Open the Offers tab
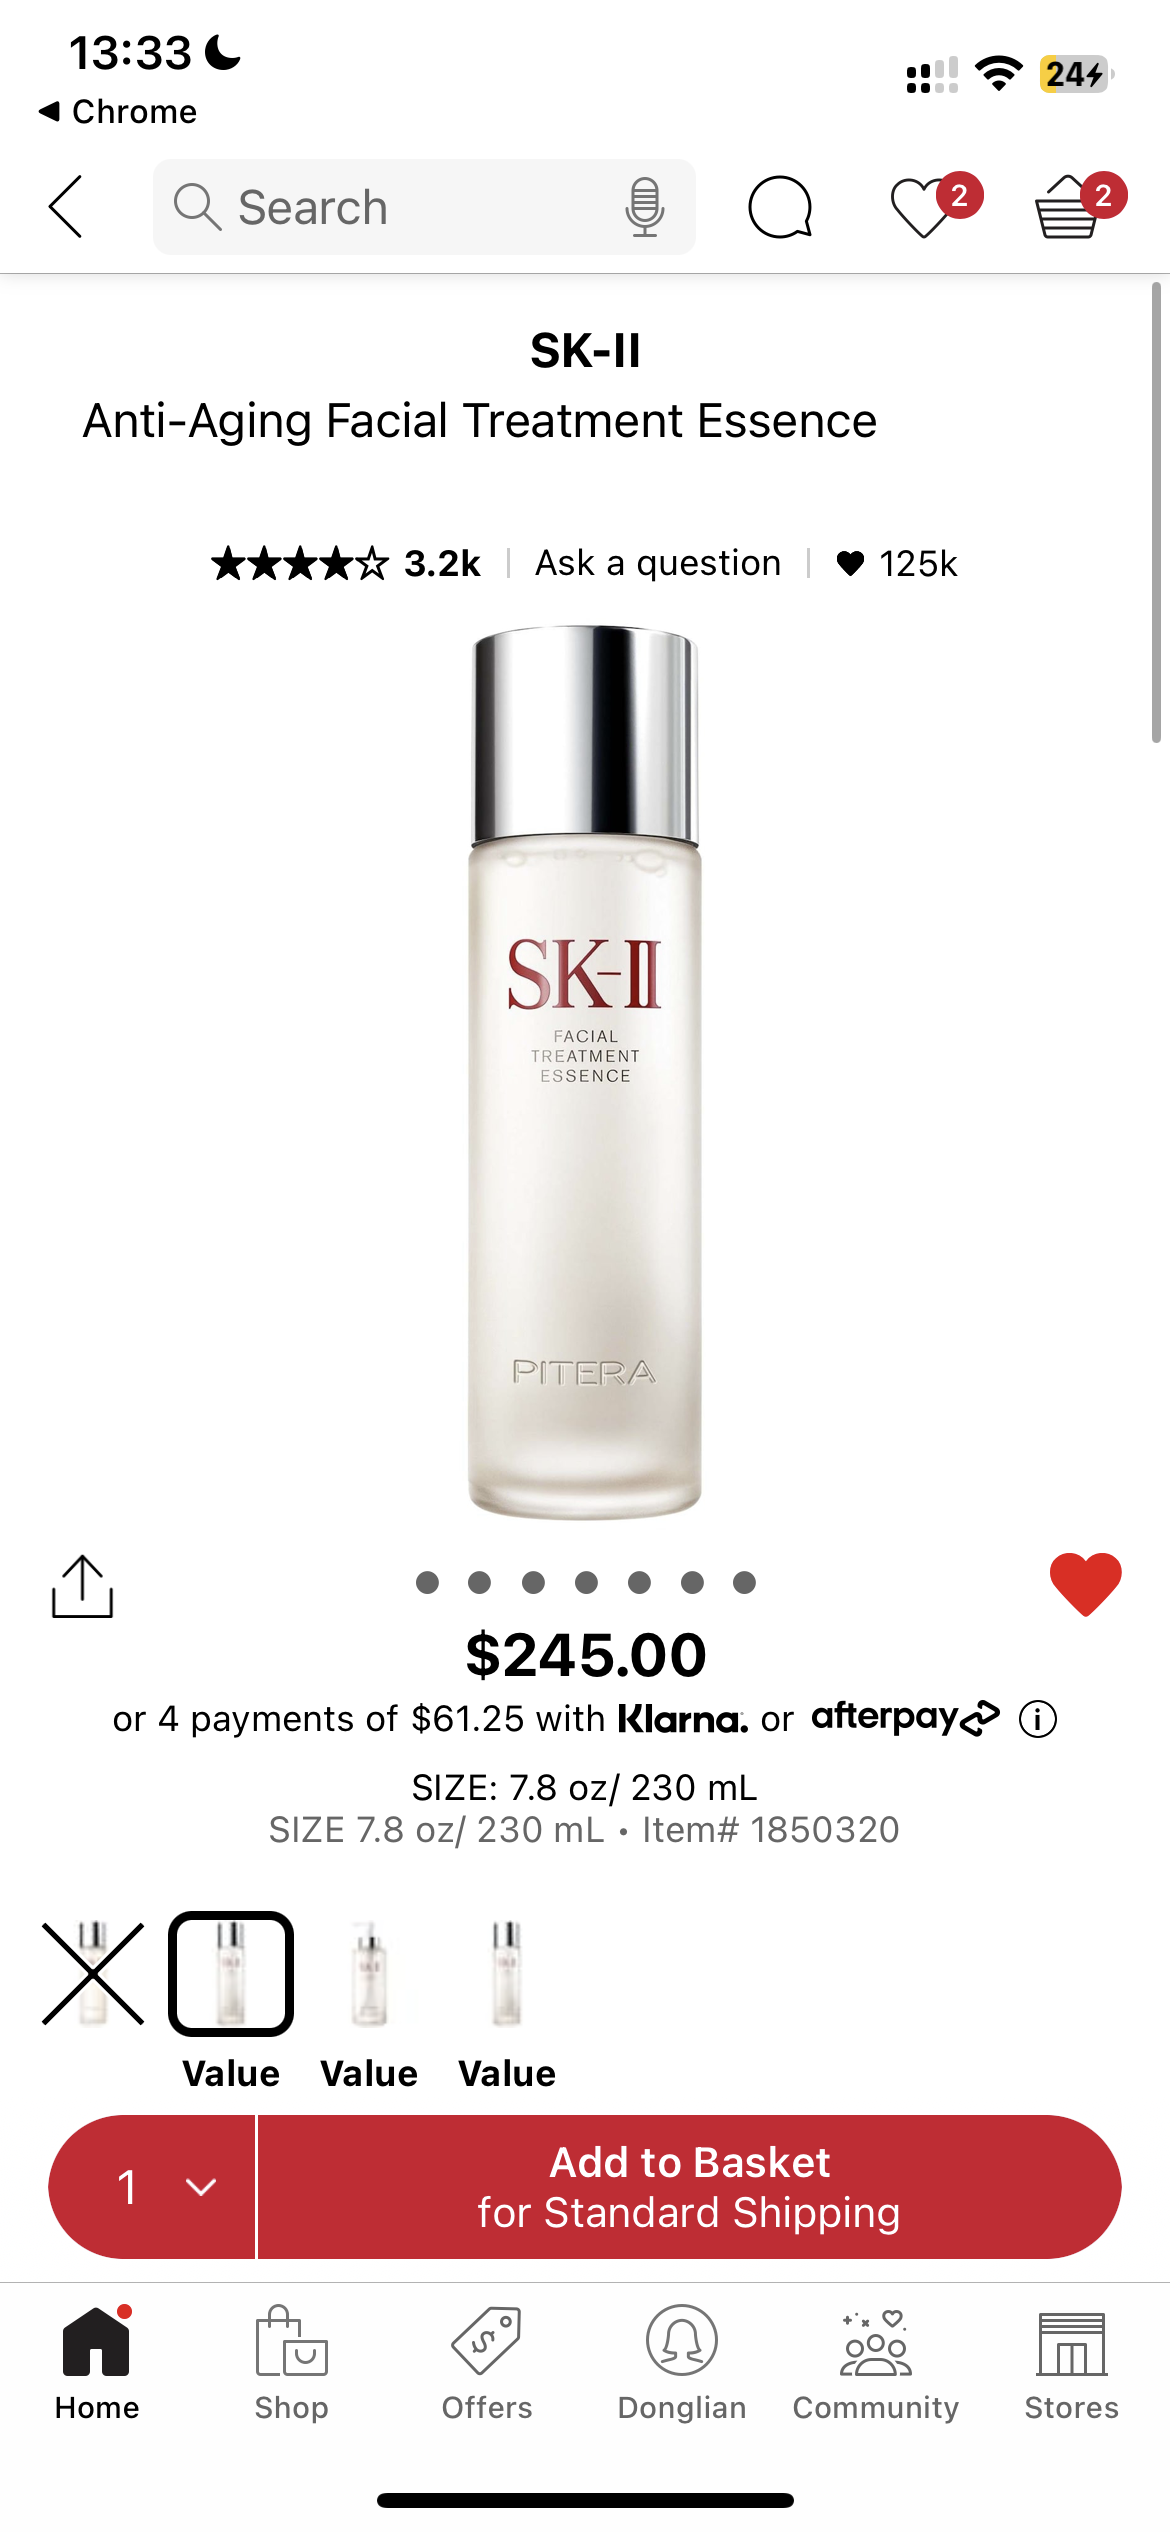Image resolution: width=1170 pixels, height=2532 pixels. click(487, 2364)
